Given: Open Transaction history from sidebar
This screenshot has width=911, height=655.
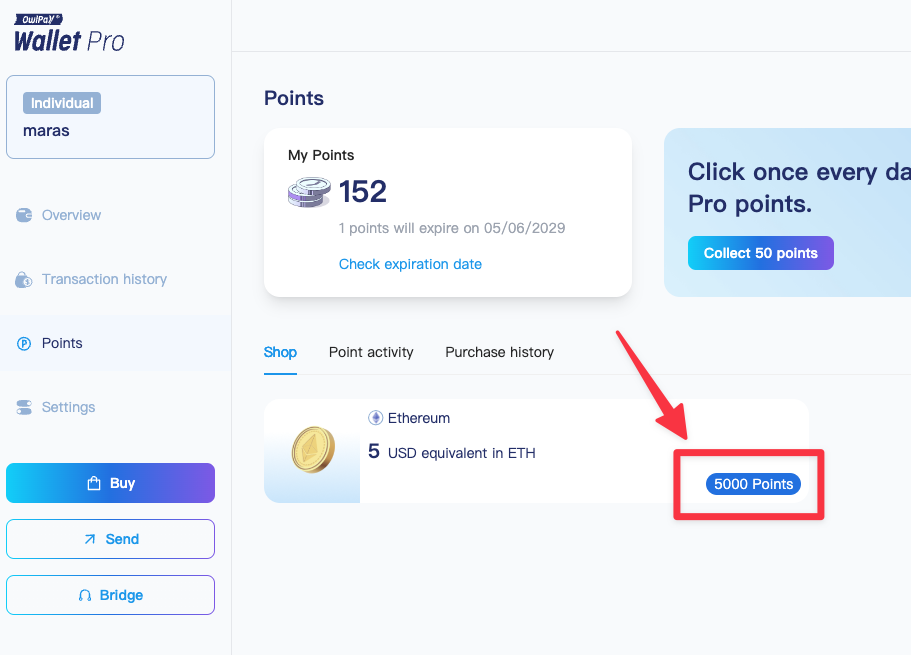Looking at the screenshot, I should (104, 279).
